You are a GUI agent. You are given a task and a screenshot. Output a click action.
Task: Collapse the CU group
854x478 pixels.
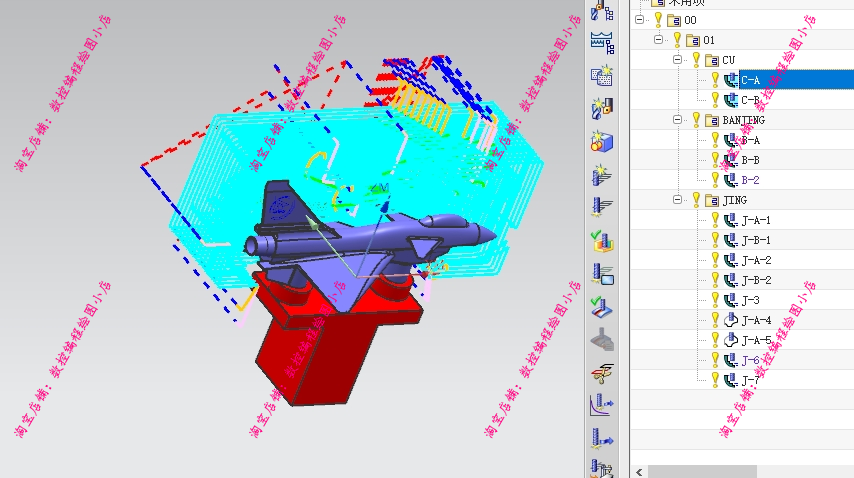tap(678, 59)
